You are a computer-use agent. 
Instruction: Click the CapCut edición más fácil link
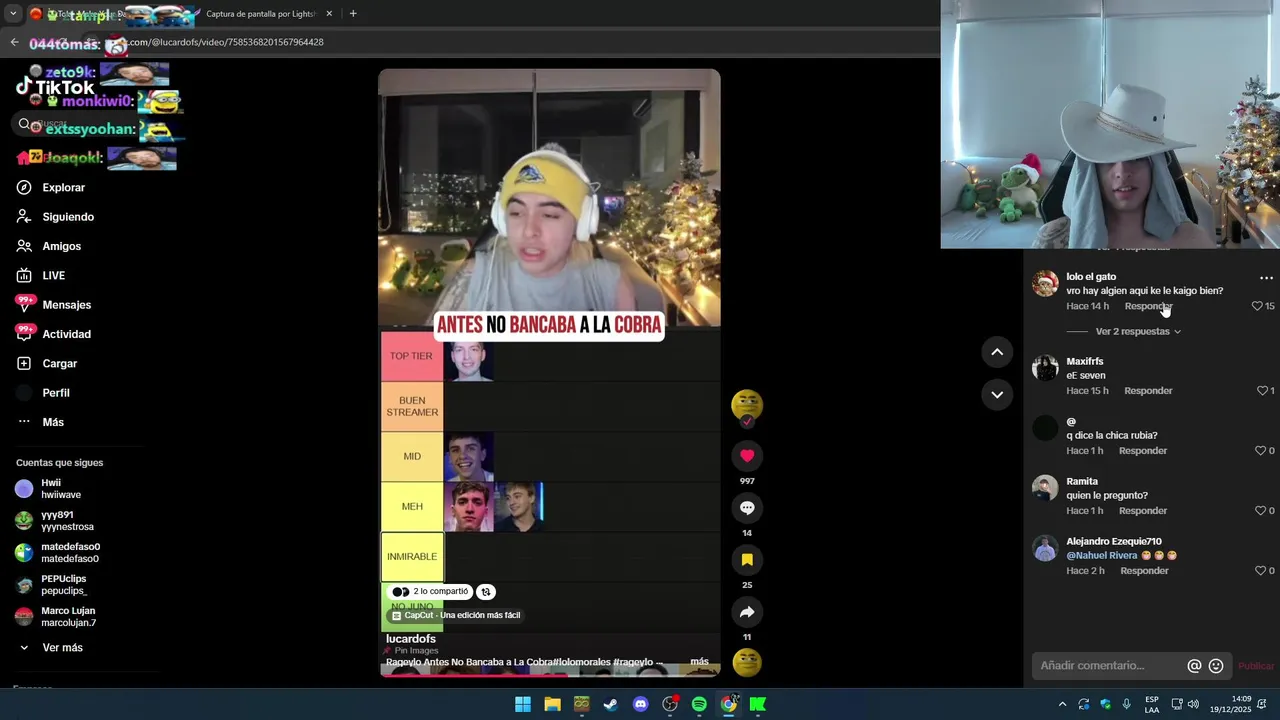[x=456, y=615]
